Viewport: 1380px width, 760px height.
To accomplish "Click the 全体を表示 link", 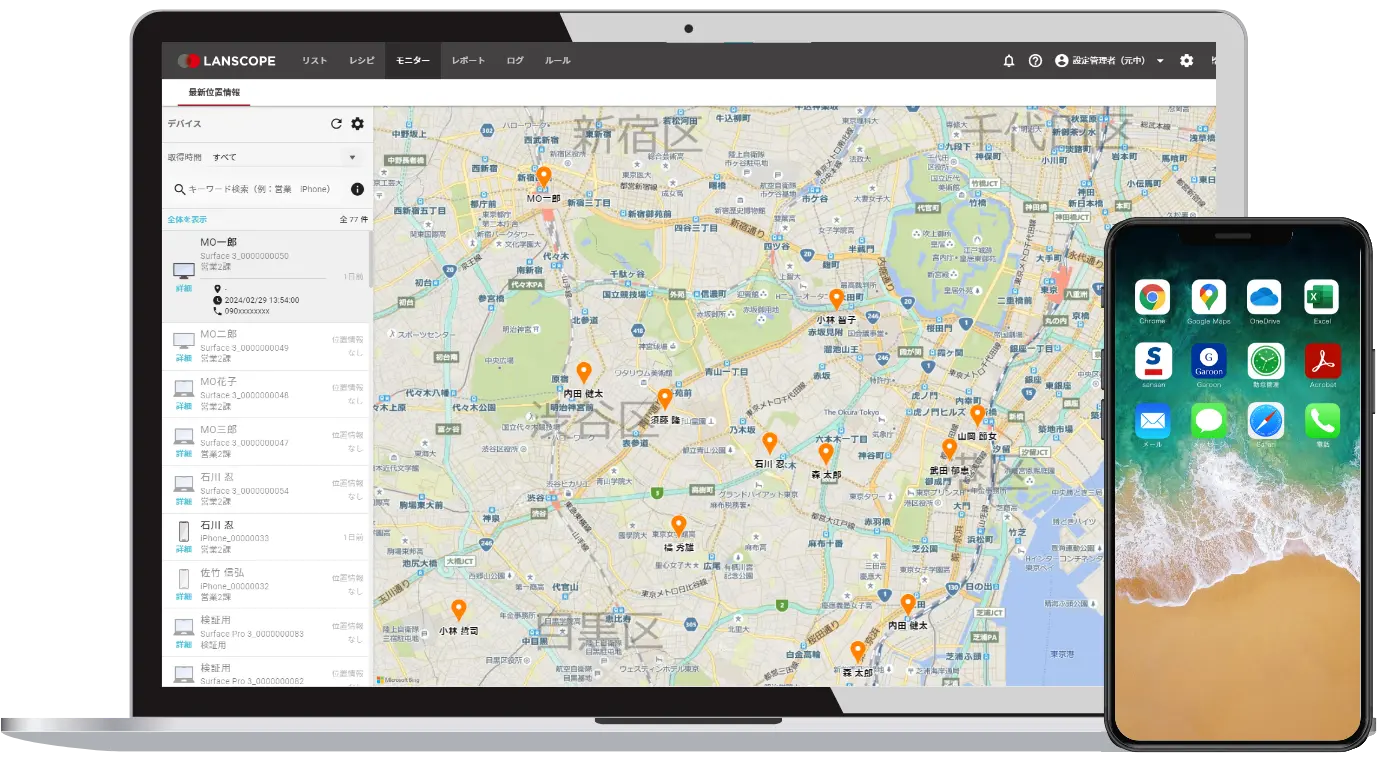I will [187, 219].
